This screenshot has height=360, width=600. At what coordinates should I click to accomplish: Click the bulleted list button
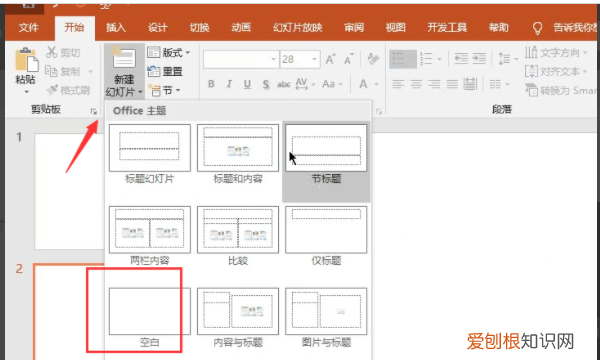pos(403,59)
